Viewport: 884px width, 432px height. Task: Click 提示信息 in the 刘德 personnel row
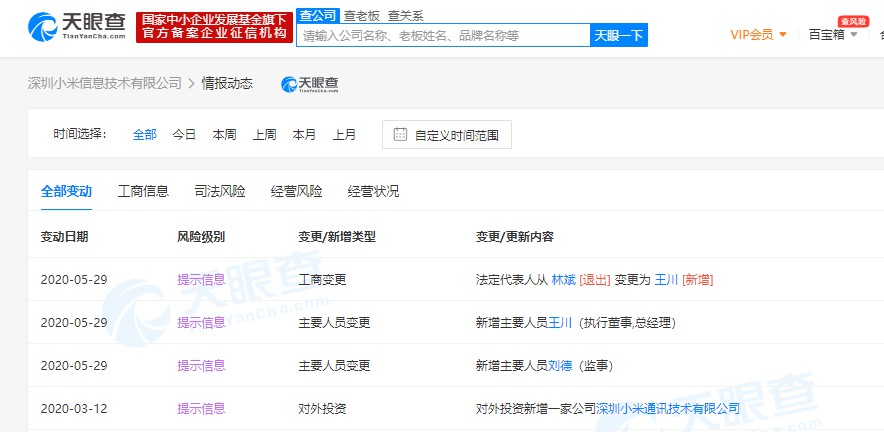pos(201,365)
